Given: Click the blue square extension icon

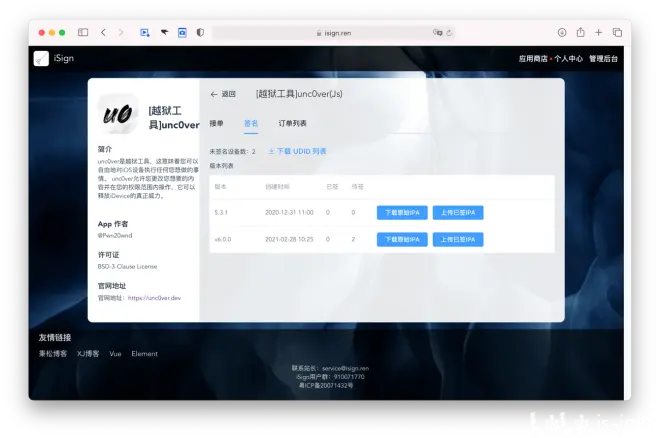Looking at the screenshot, I should point(182,32).
